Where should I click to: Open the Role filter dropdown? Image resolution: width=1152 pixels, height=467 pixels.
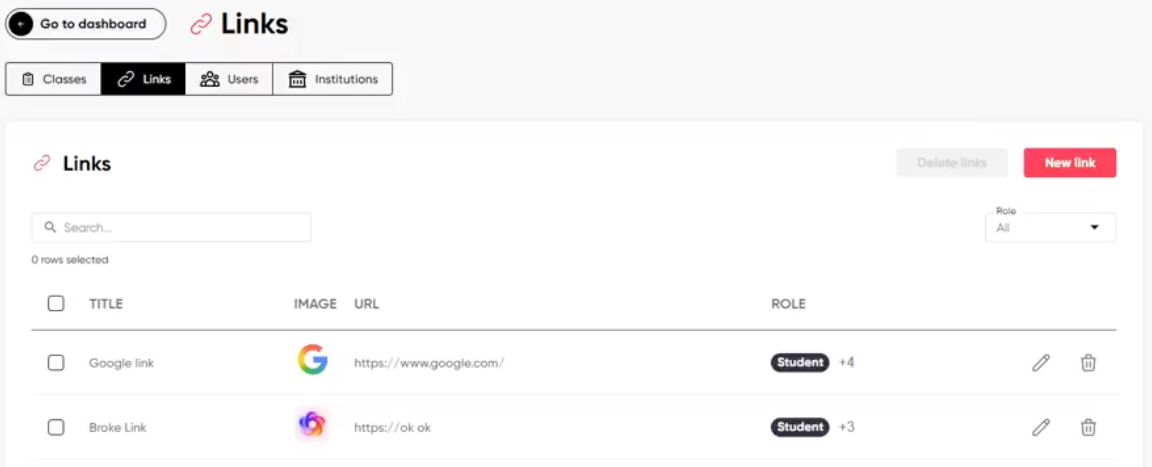click(1050, 228)
